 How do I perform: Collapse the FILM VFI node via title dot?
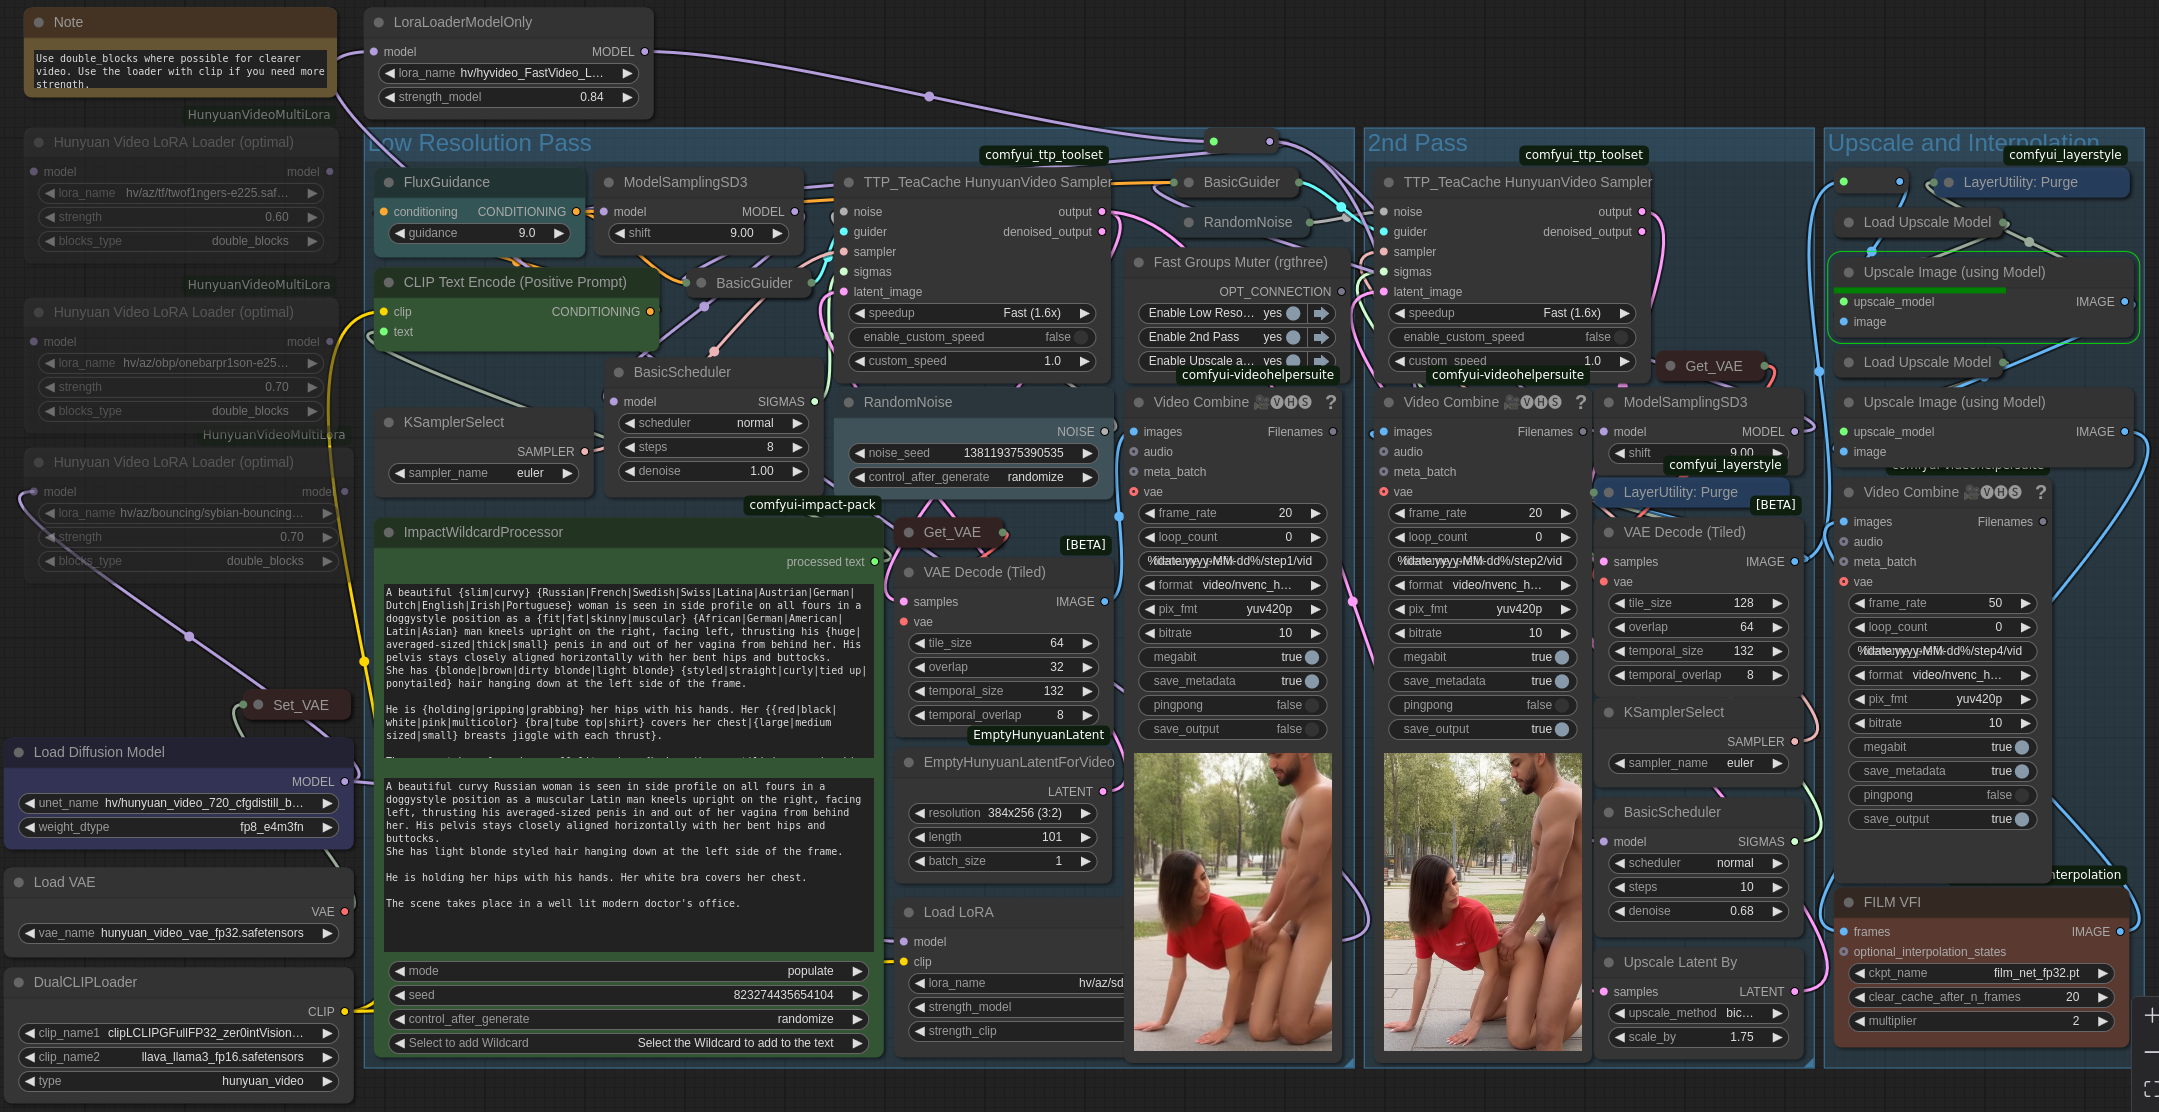click(1848, 902)
